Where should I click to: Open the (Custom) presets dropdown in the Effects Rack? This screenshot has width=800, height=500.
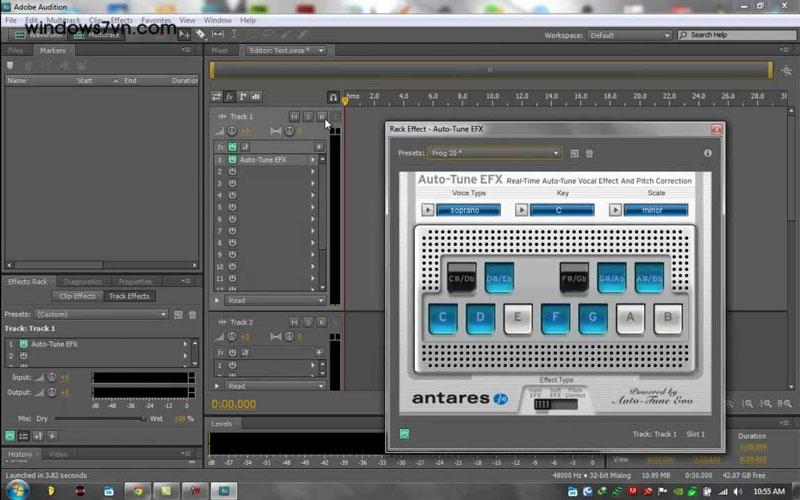101,314
